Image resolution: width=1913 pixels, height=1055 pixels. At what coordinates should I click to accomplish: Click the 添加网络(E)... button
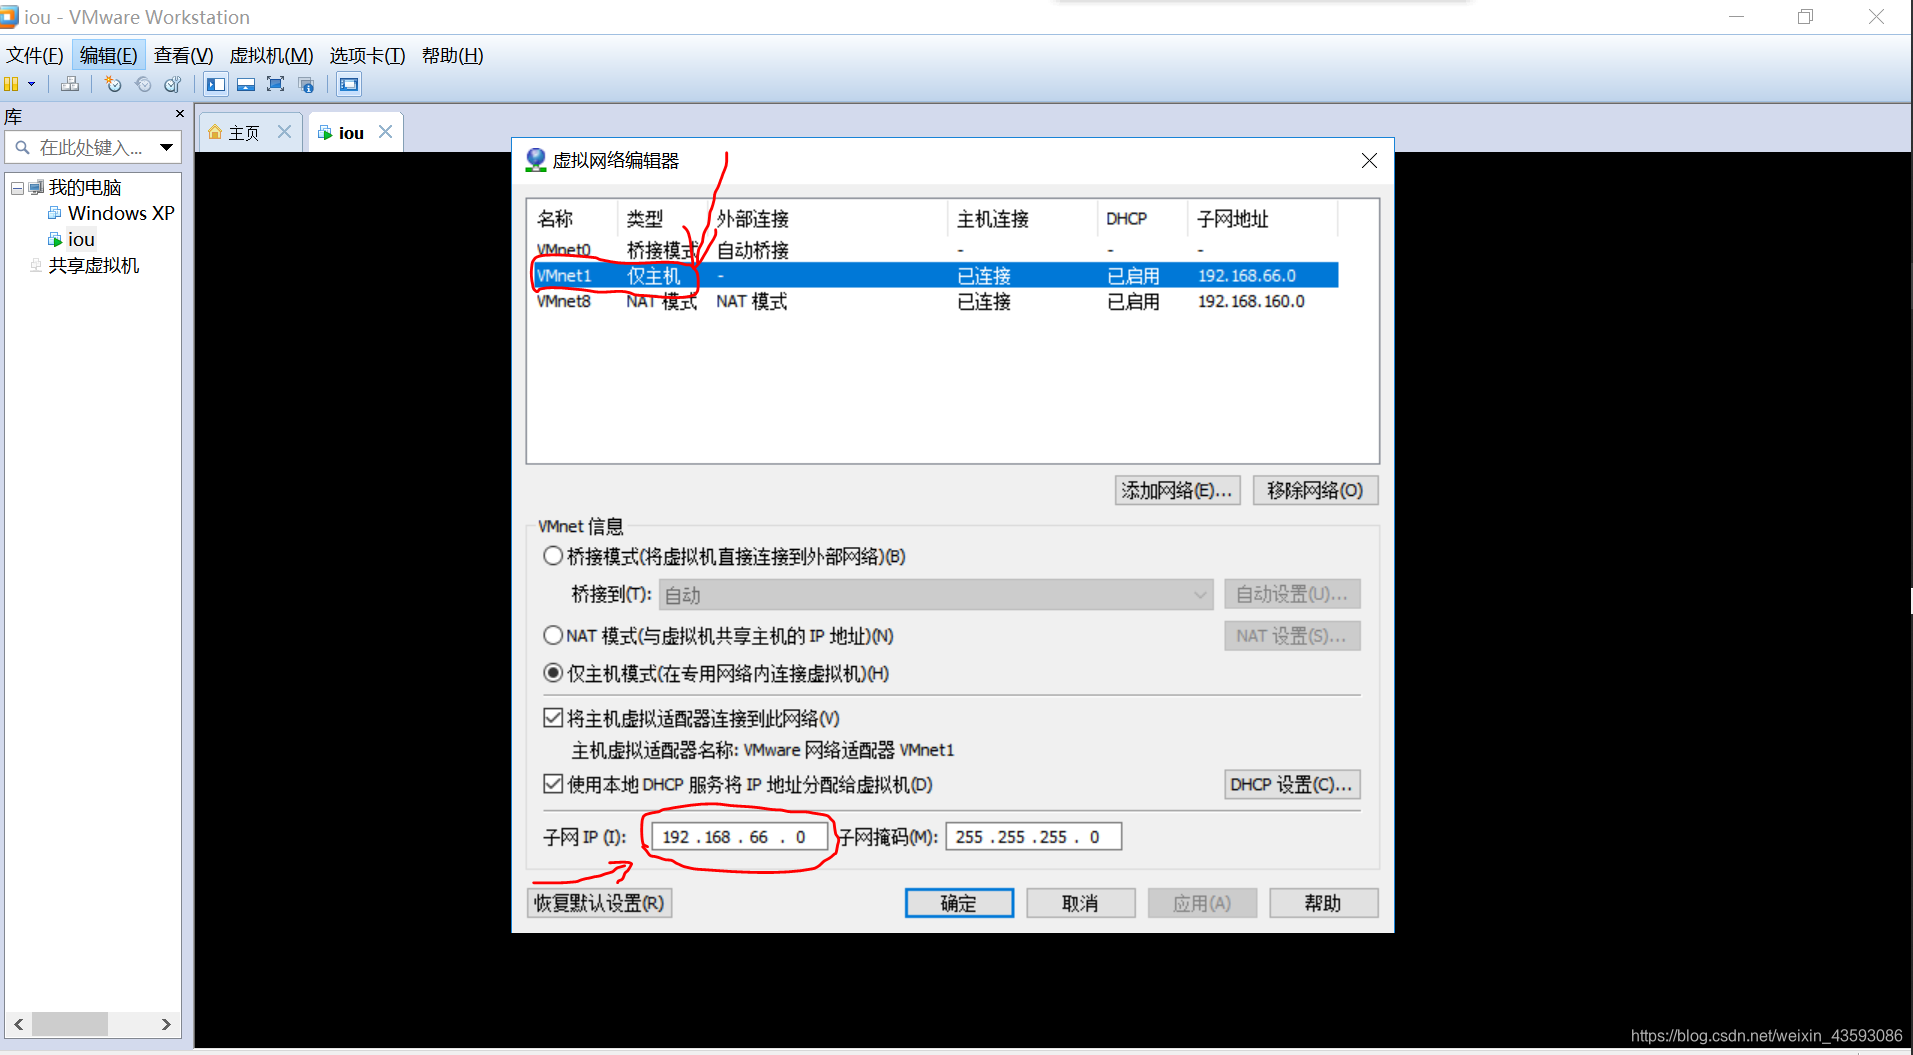pyautogui.click(x=1177, y=490)
